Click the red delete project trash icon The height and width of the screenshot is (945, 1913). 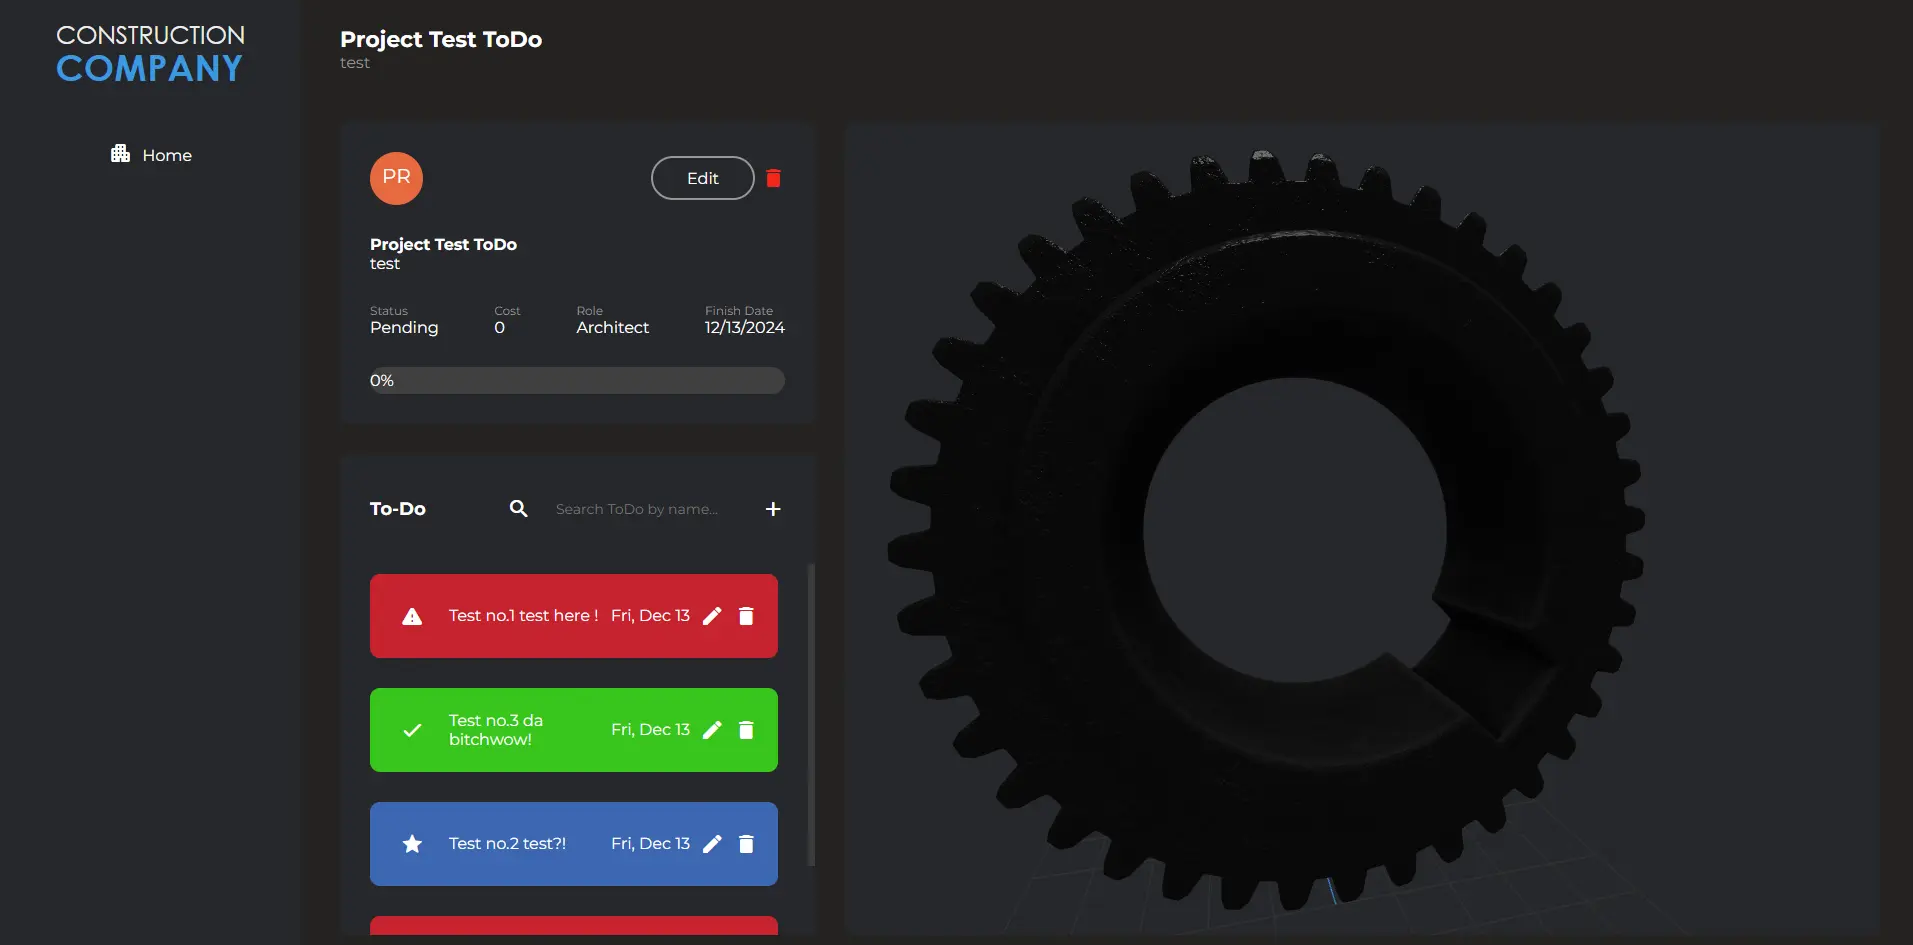773,178
